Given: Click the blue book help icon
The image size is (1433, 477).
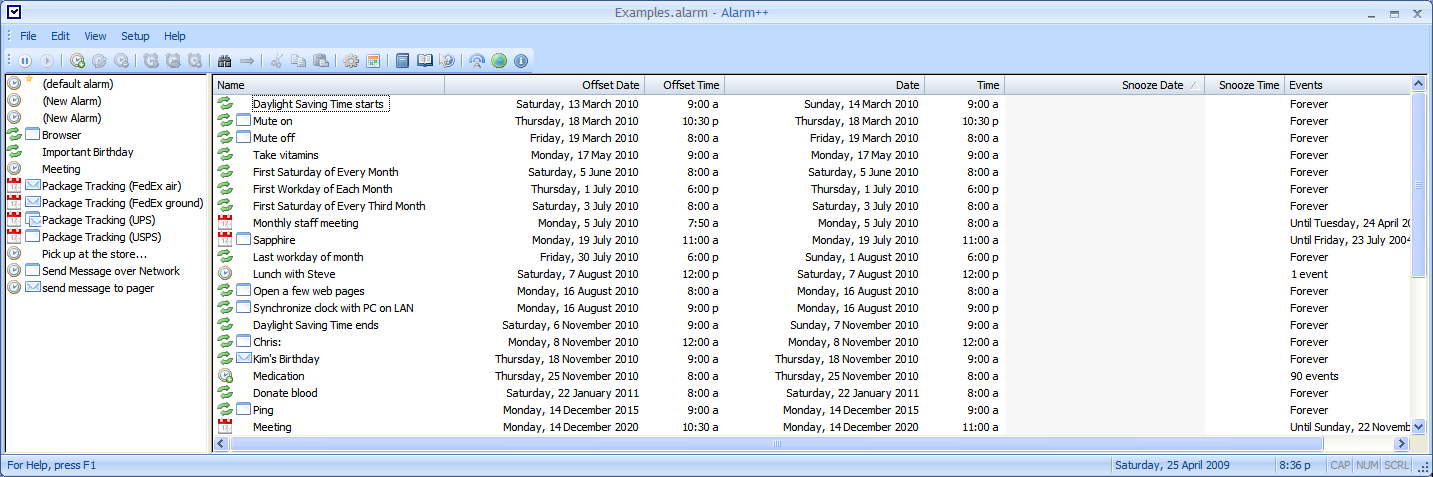Looking at the screenshot, I should [x=403, y=61].
